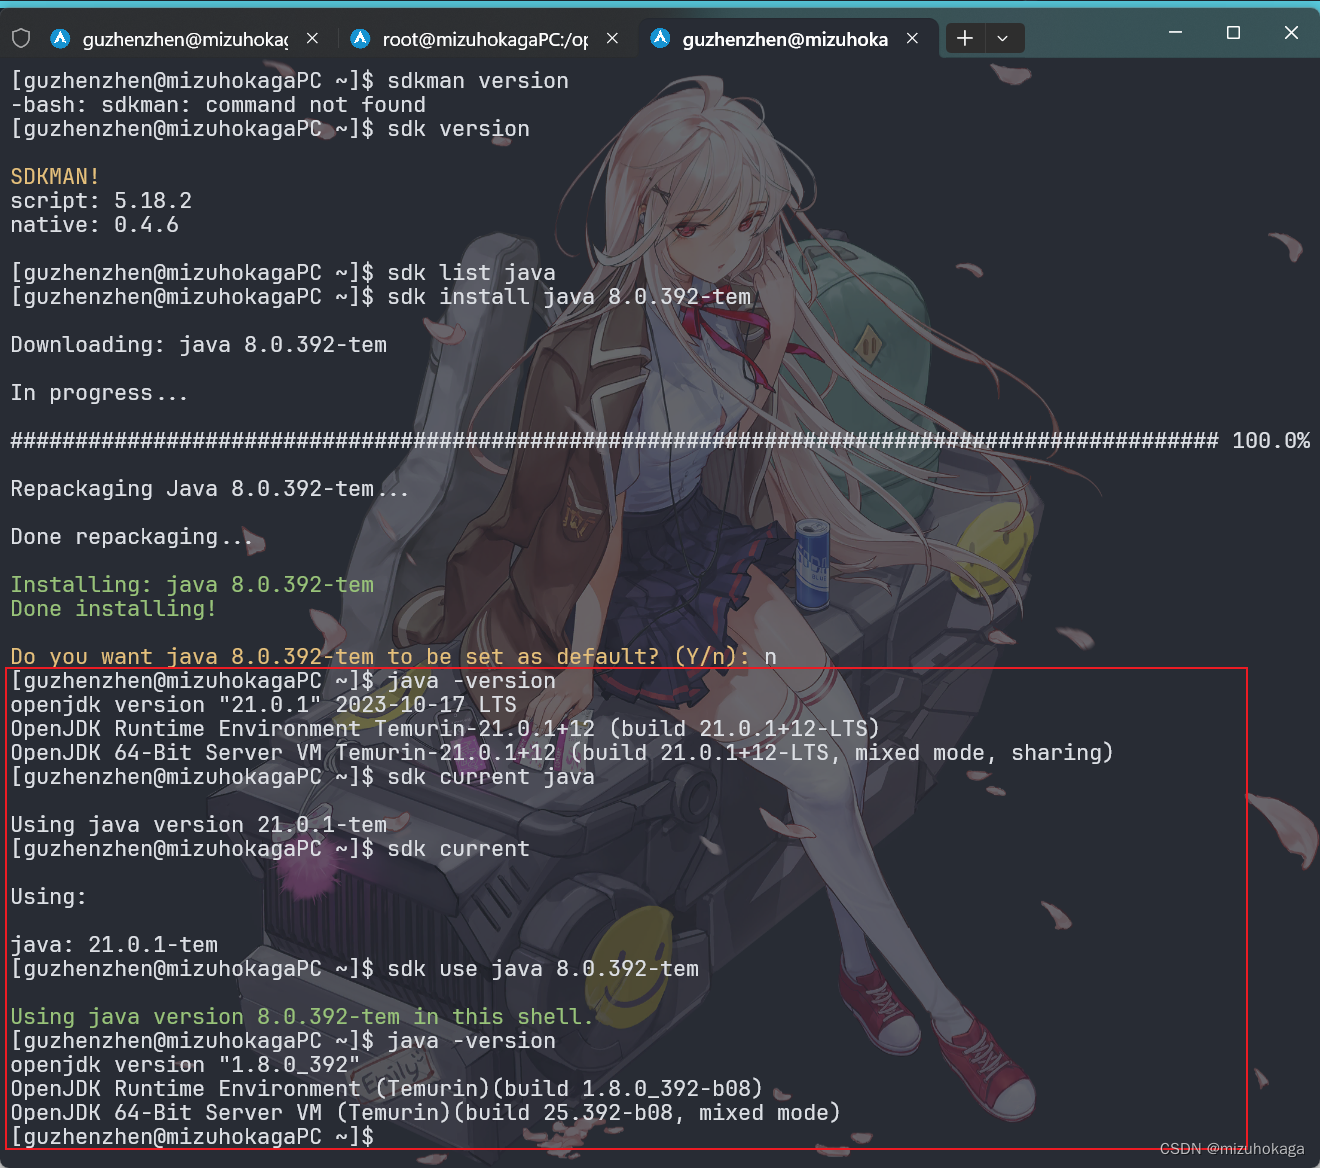Click the 'Done installing!' line

tap(113, 609)
